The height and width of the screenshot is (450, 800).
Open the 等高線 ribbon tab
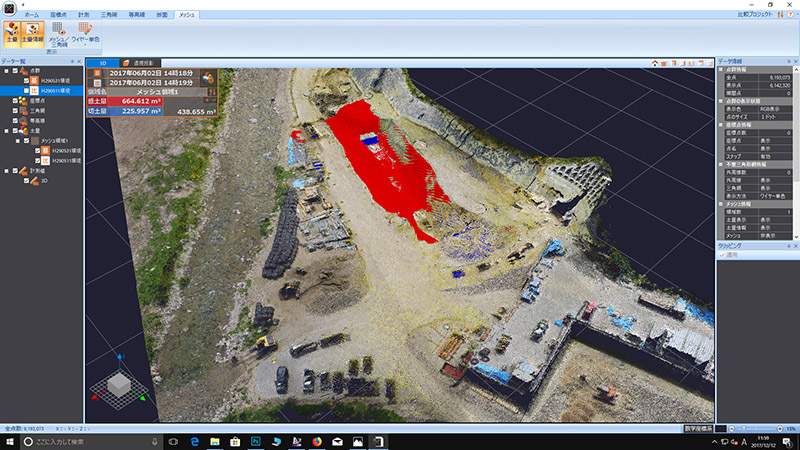click(137, 15)
